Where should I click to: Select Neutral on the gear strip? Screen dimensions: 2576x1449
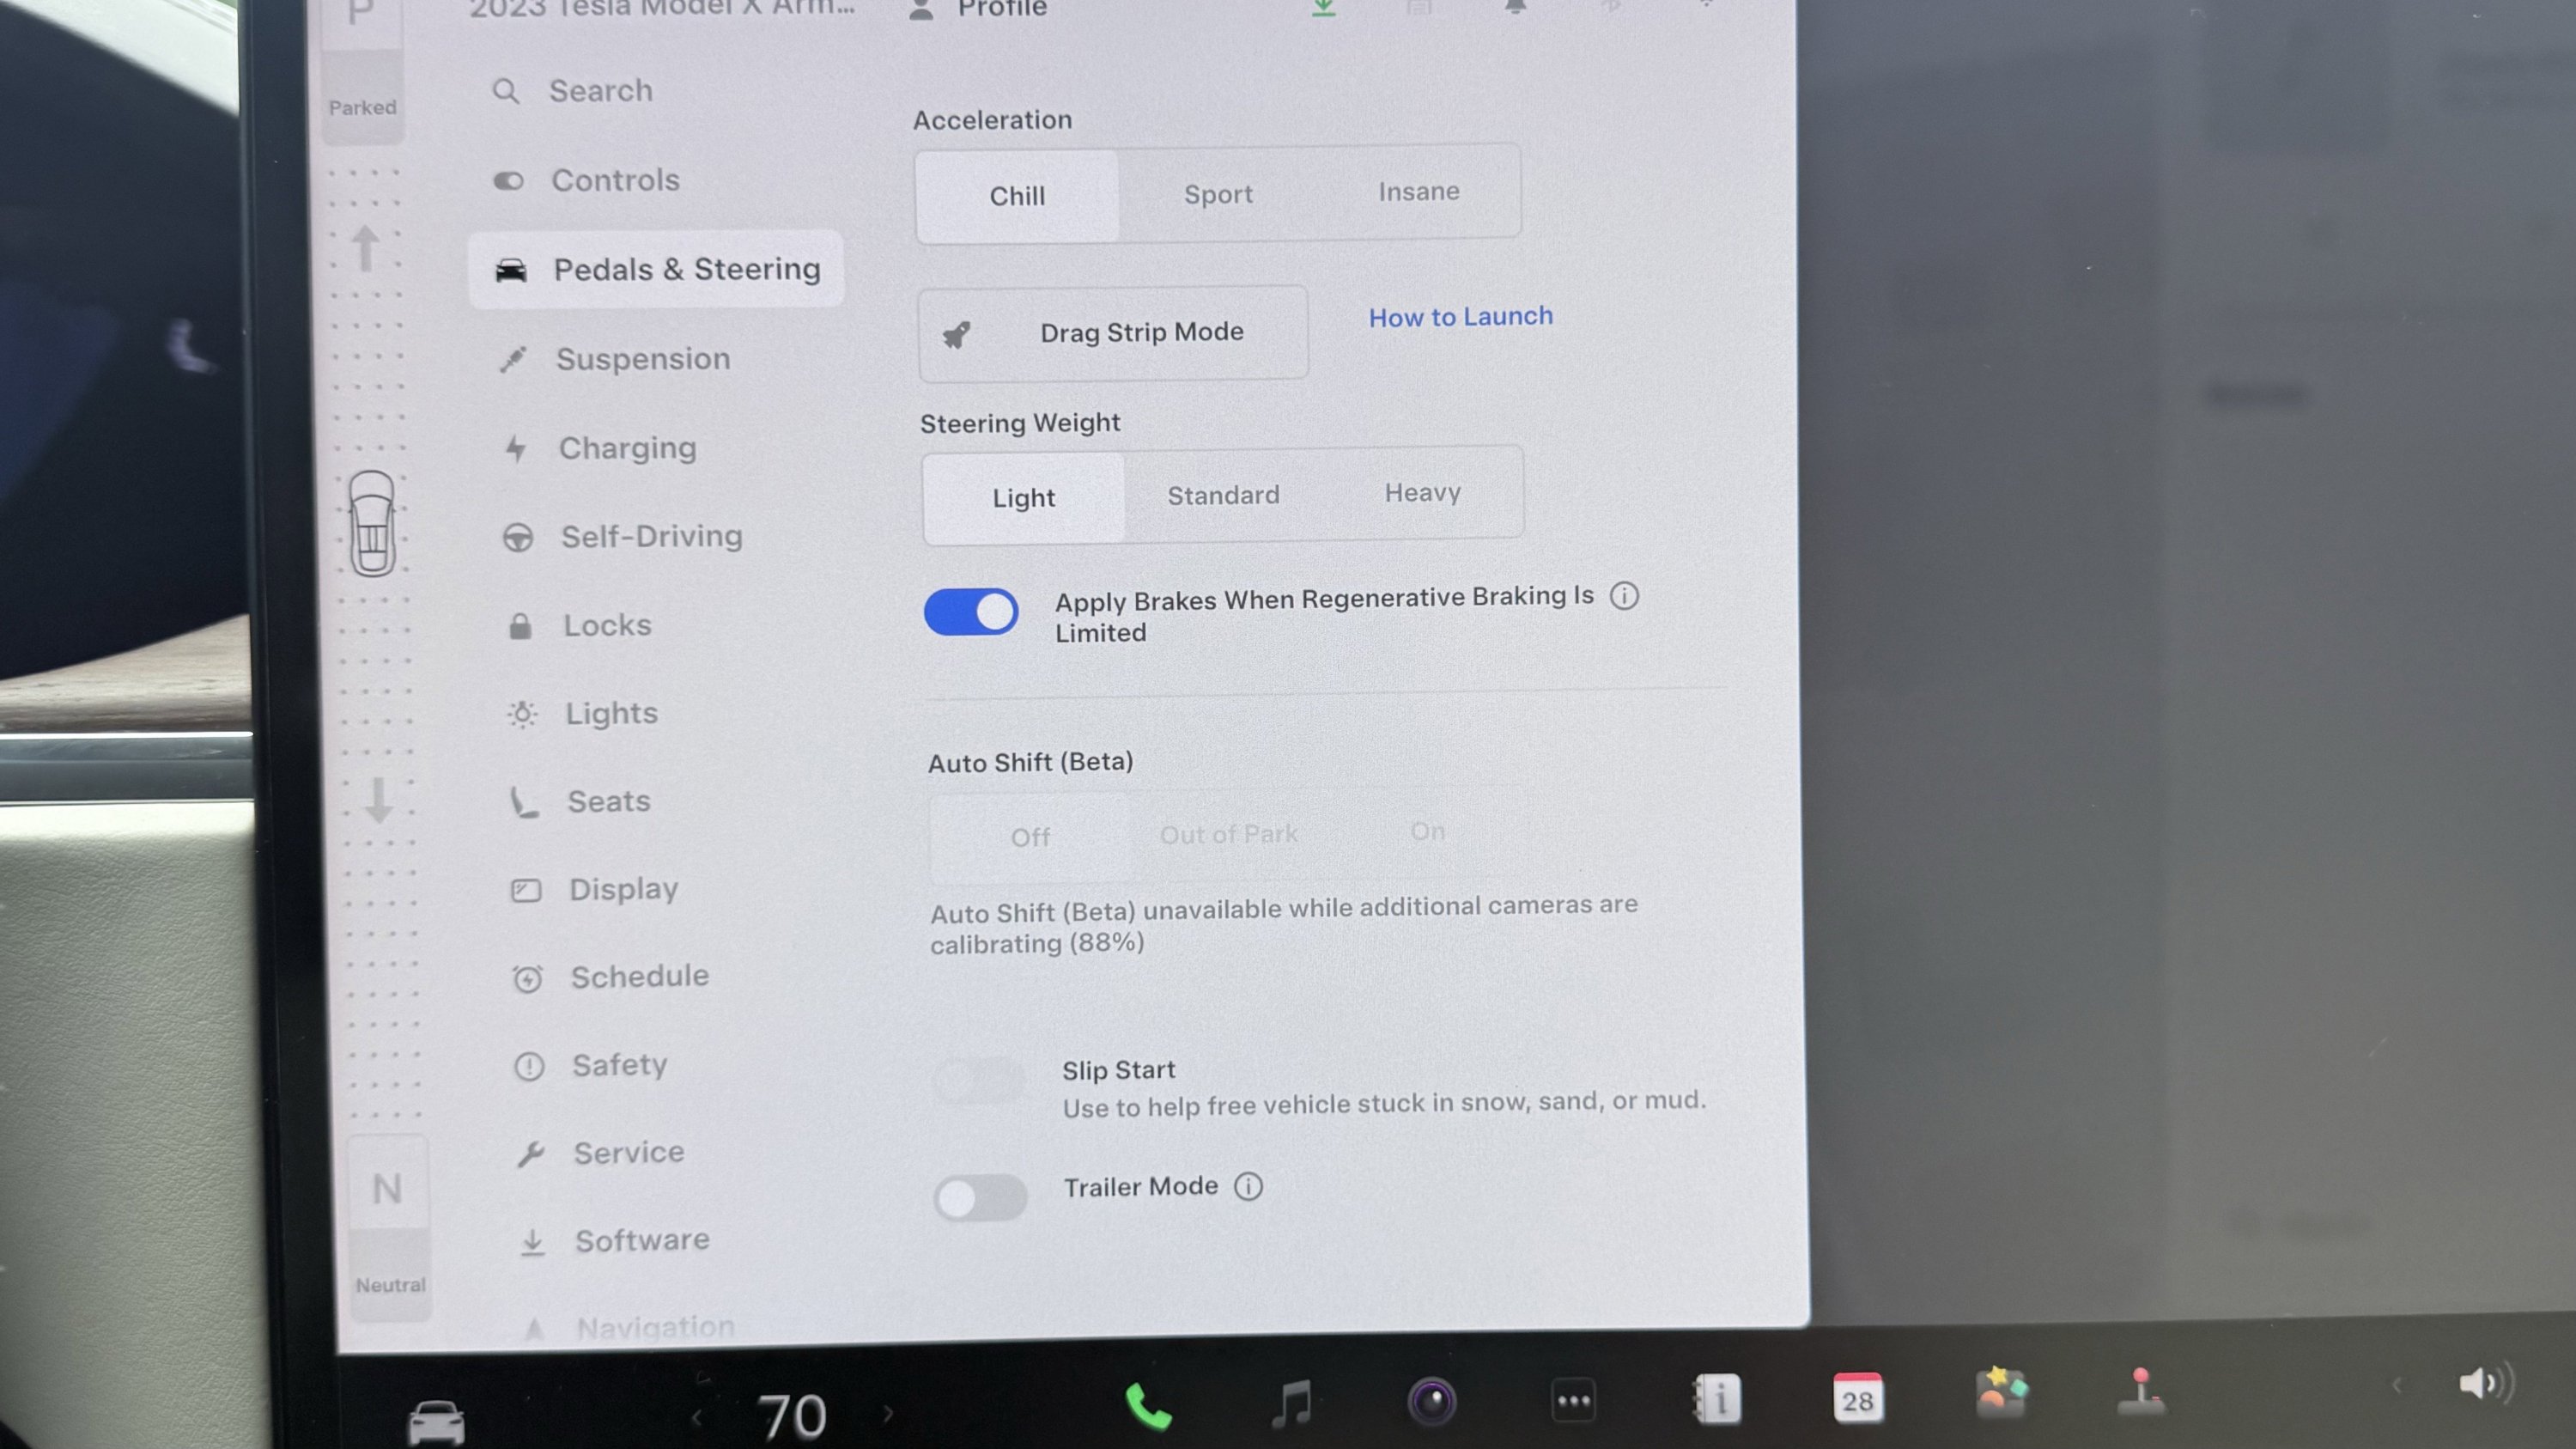point(388,1228)
